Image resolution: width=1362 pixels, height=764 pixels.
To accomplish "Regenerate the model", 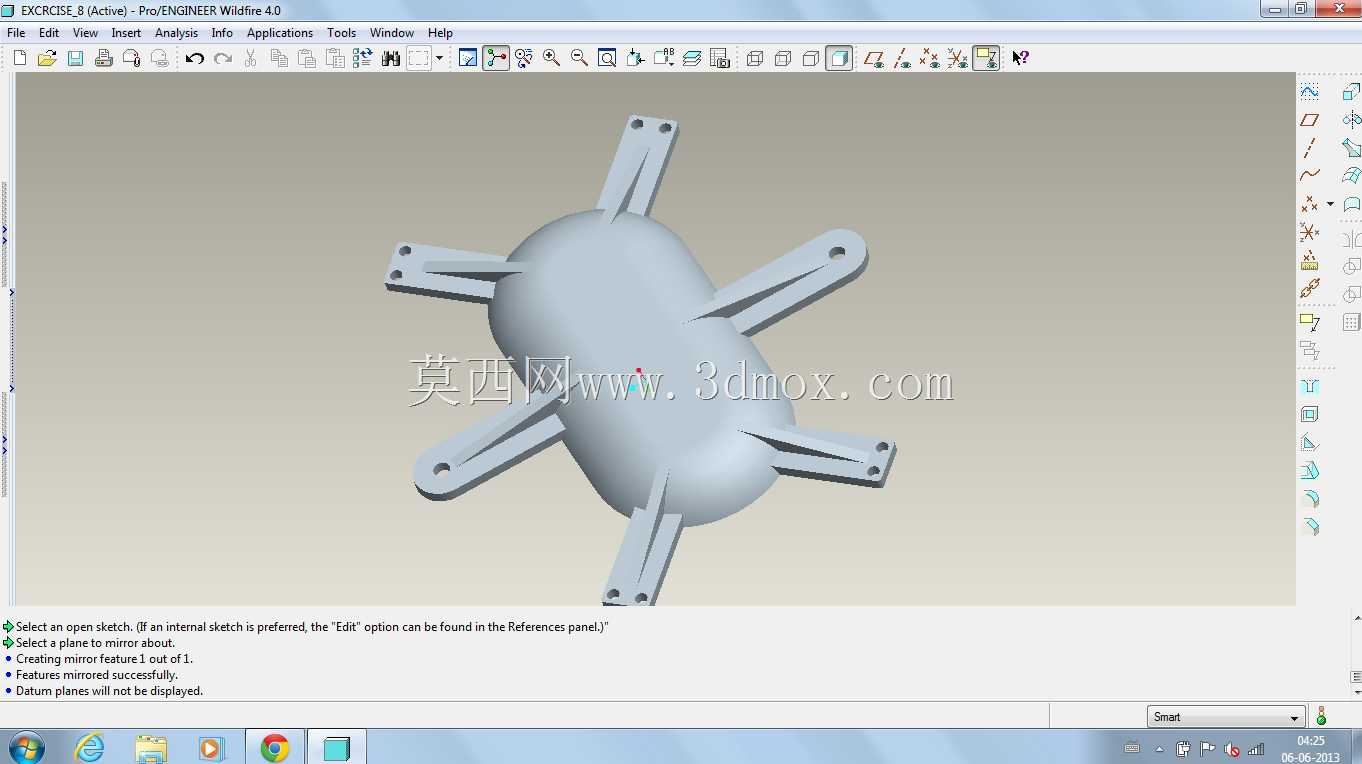I will coord(363,58).
